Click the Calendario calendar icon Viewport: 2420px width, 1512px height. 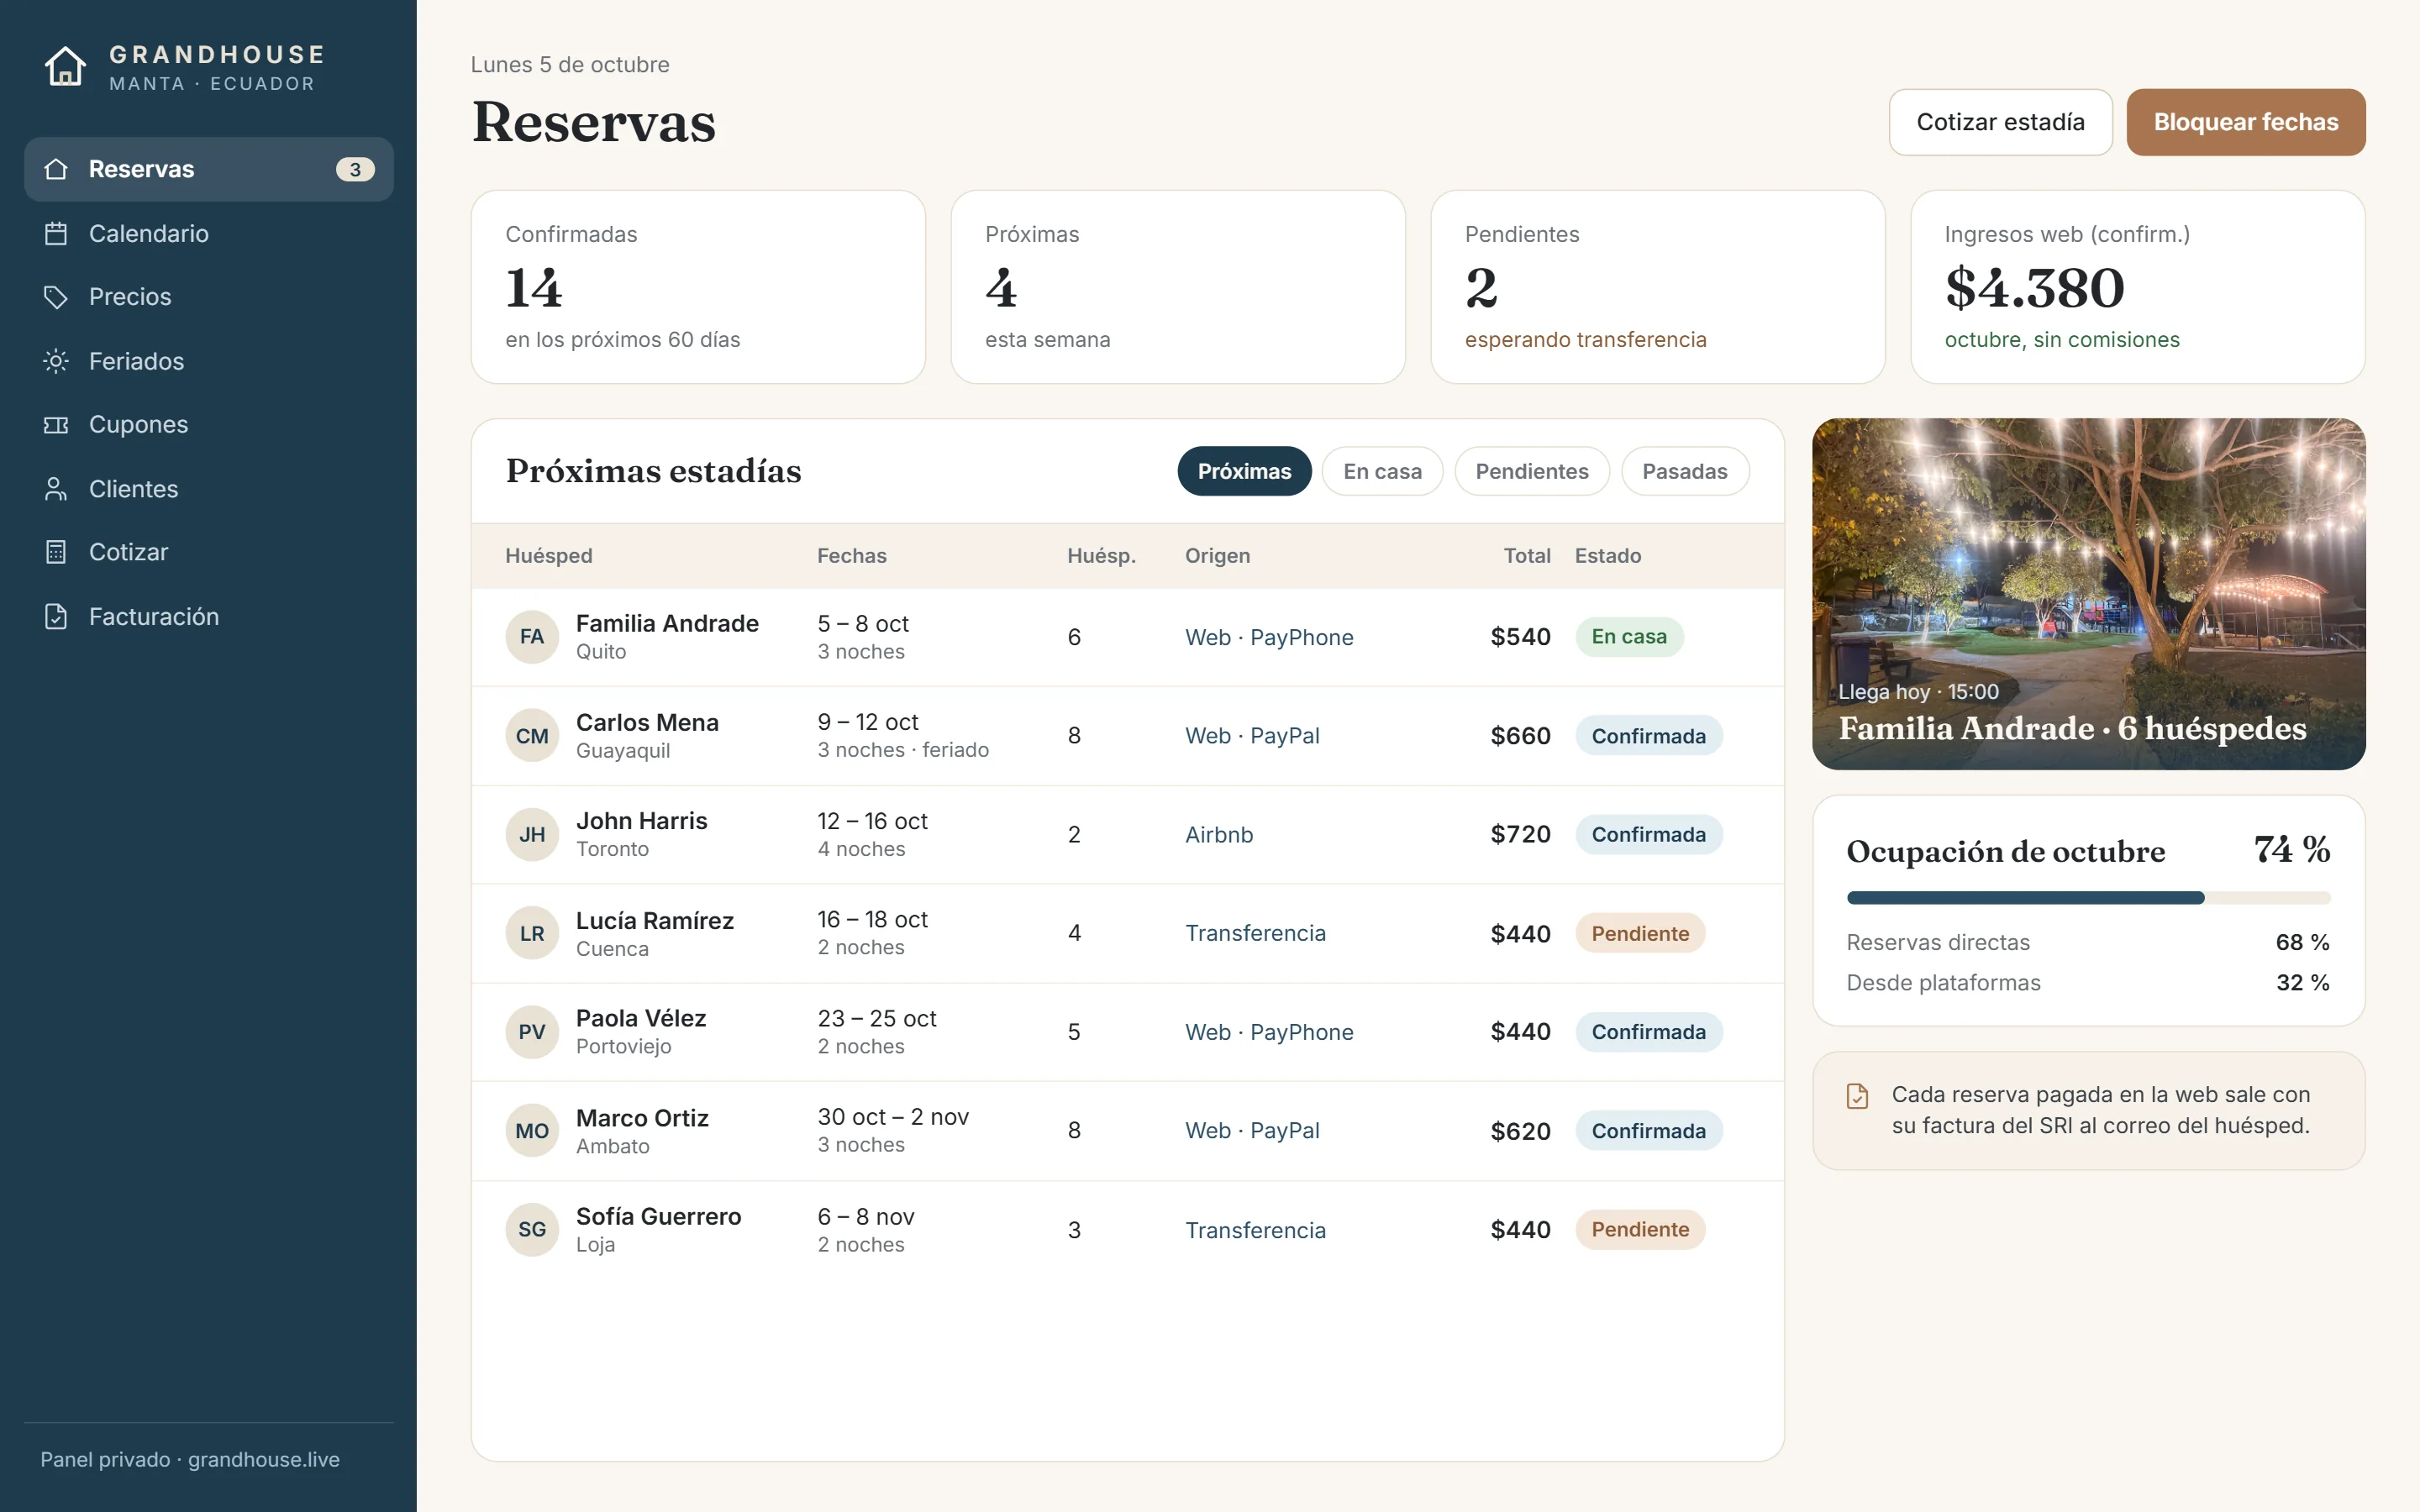(56, 233)
